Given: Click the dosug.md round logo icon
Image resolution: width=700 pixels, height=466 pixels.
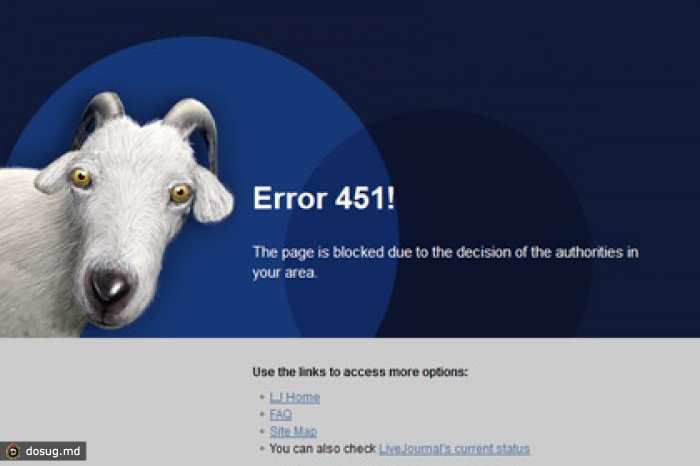Looking at the screenshot, I should coord(13,451).
